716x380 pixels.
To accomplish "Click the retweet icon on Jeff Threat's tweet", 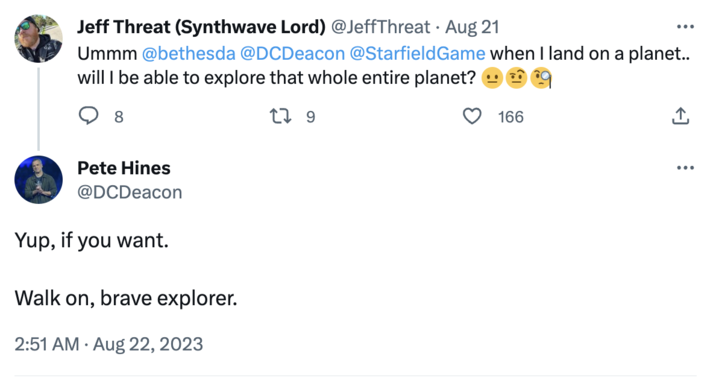I will point(280,116).
